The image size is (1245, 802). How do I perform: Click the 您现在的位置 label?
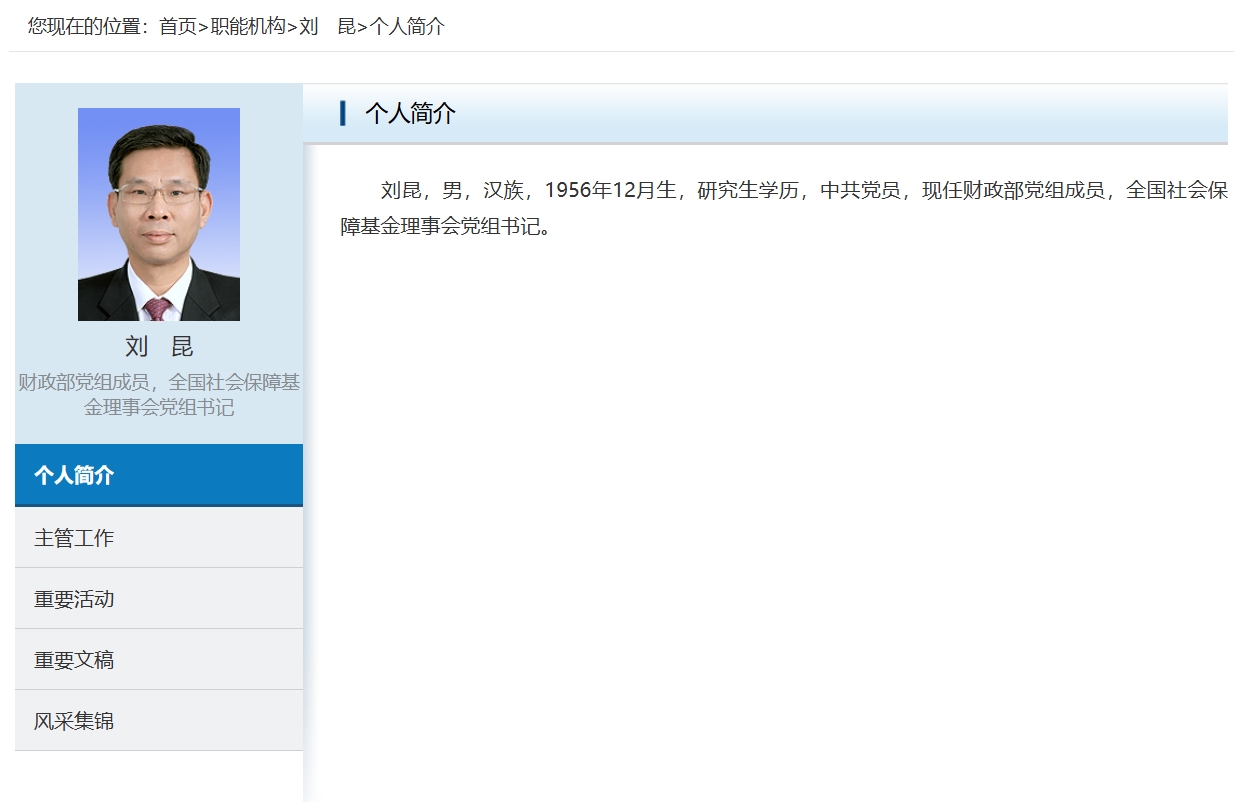(87, 27)
